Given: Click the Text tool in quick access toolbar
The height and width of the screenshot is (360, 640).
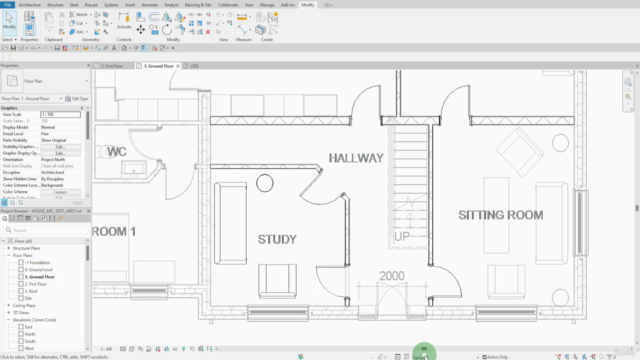Looking at the screenshot, I should 114,48.
